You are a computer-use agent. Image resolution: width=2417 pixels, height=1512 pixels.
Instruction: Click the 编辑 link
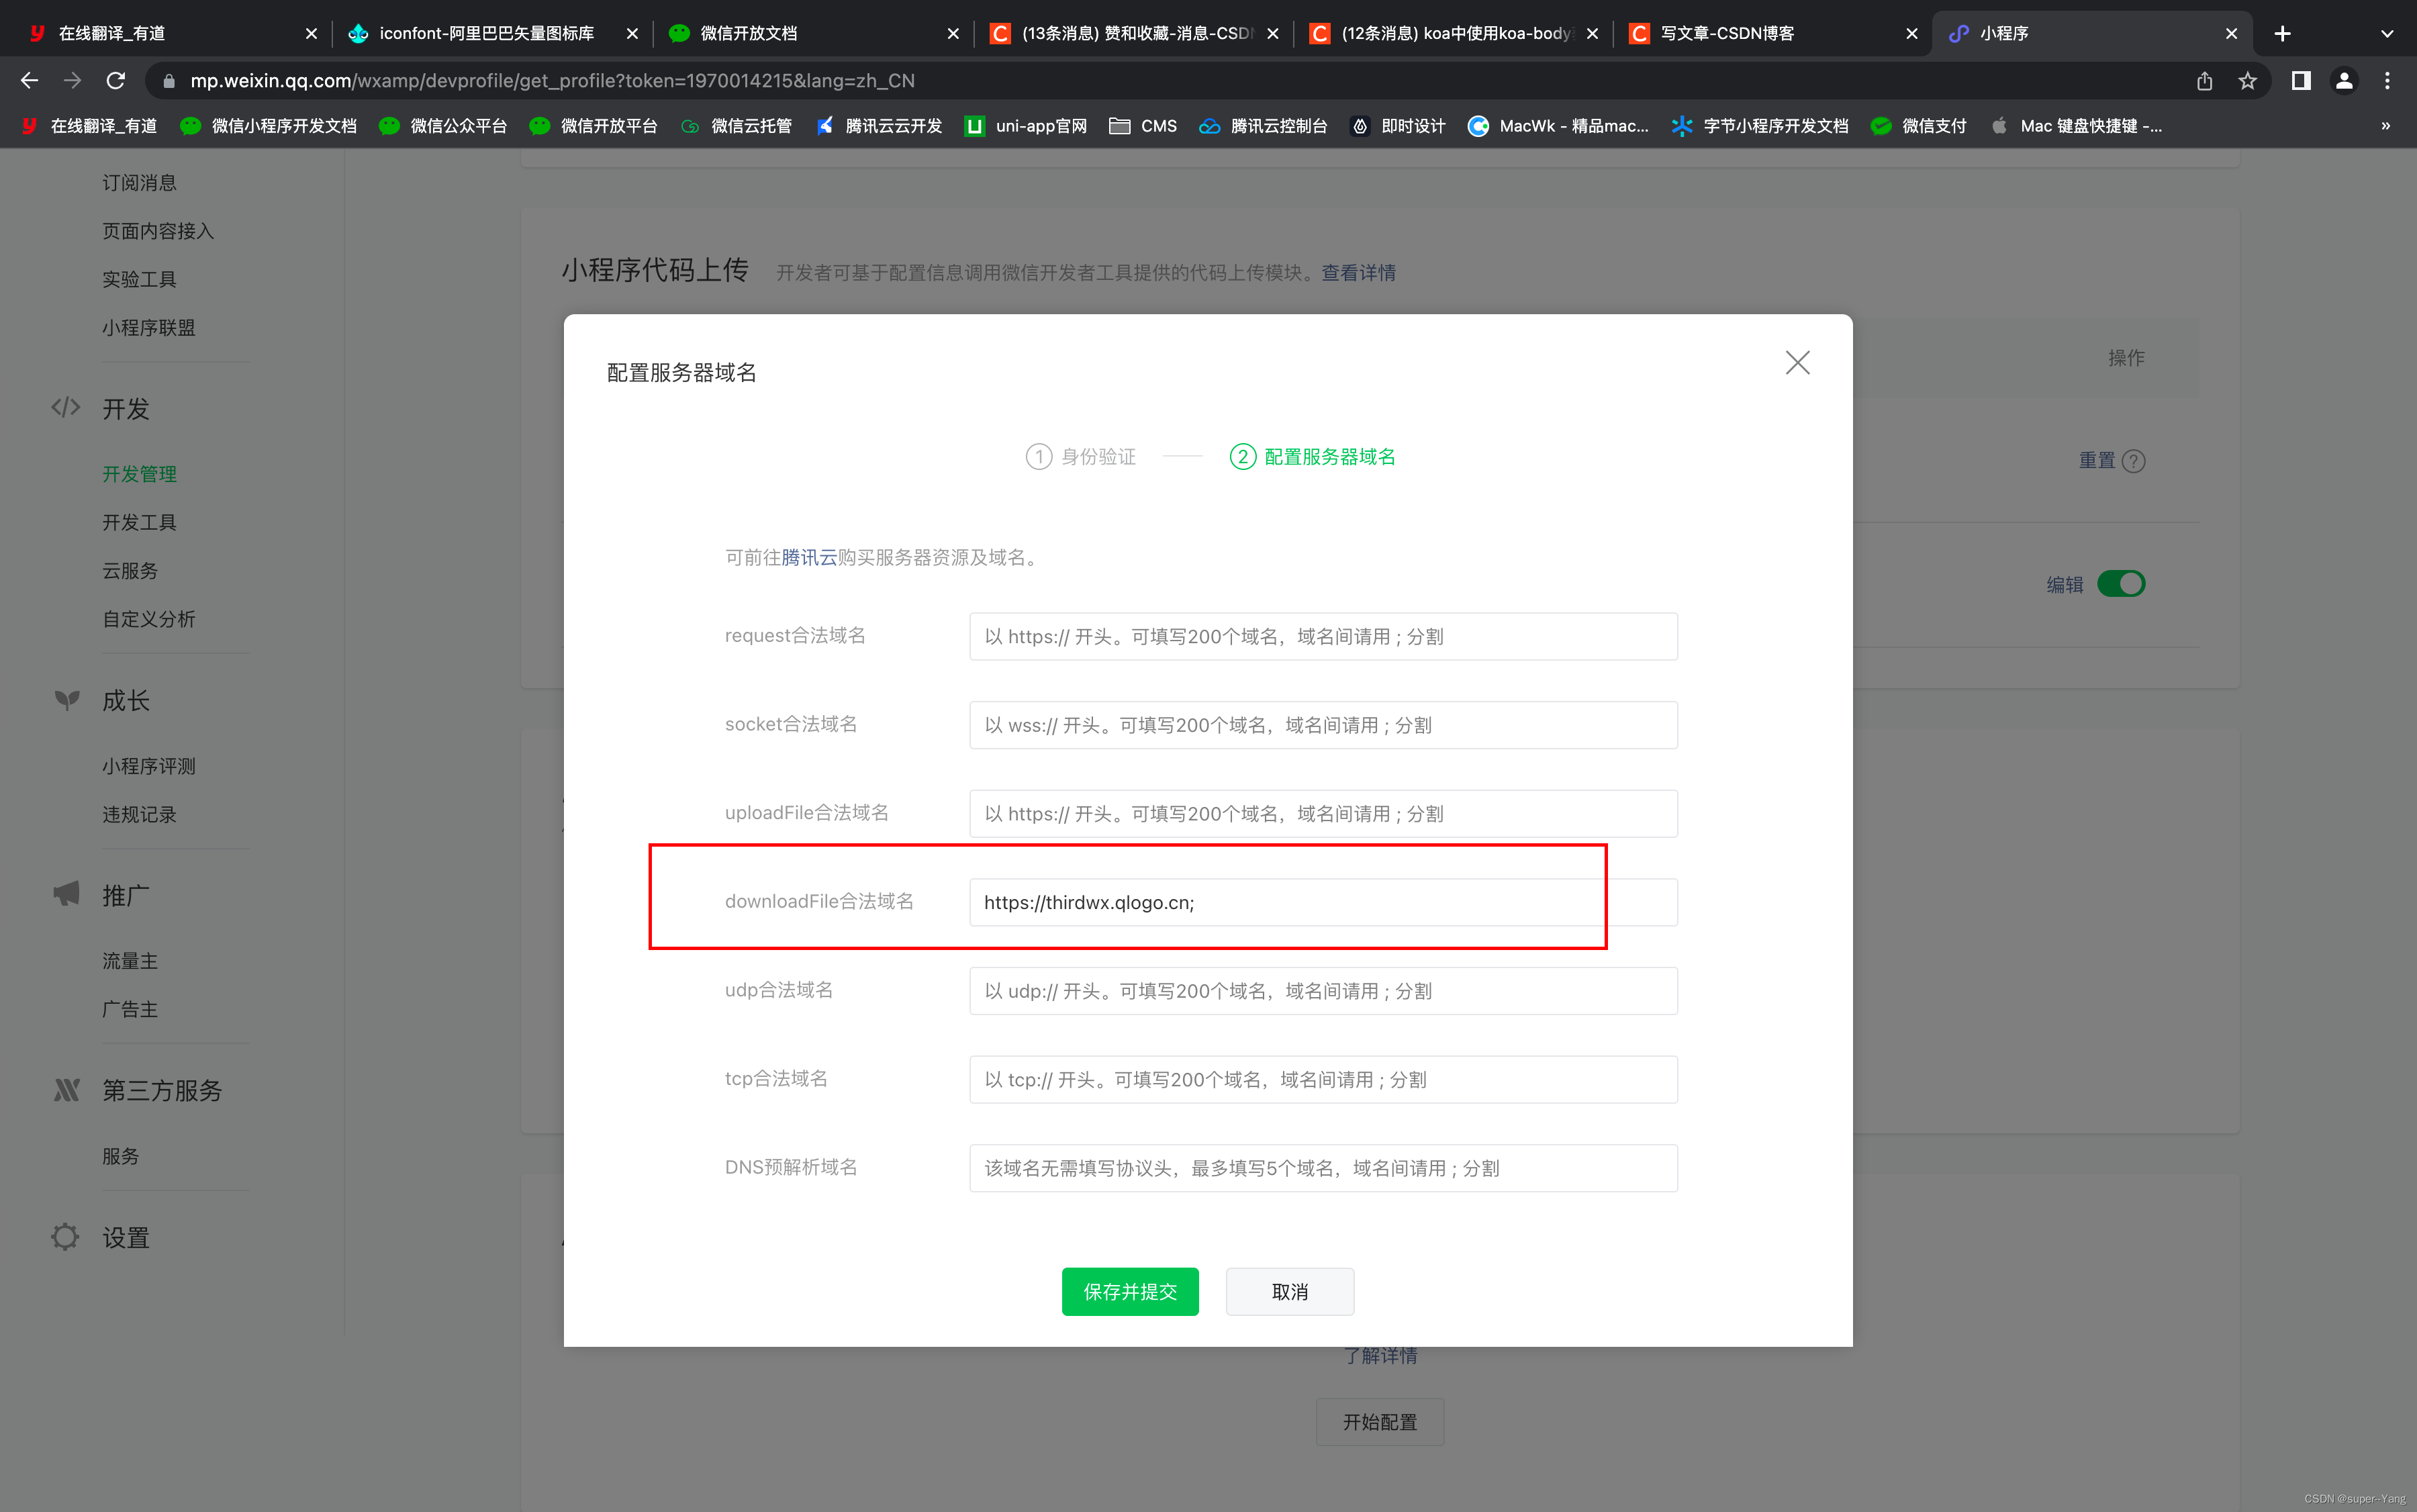click(x=2065, y=584)
